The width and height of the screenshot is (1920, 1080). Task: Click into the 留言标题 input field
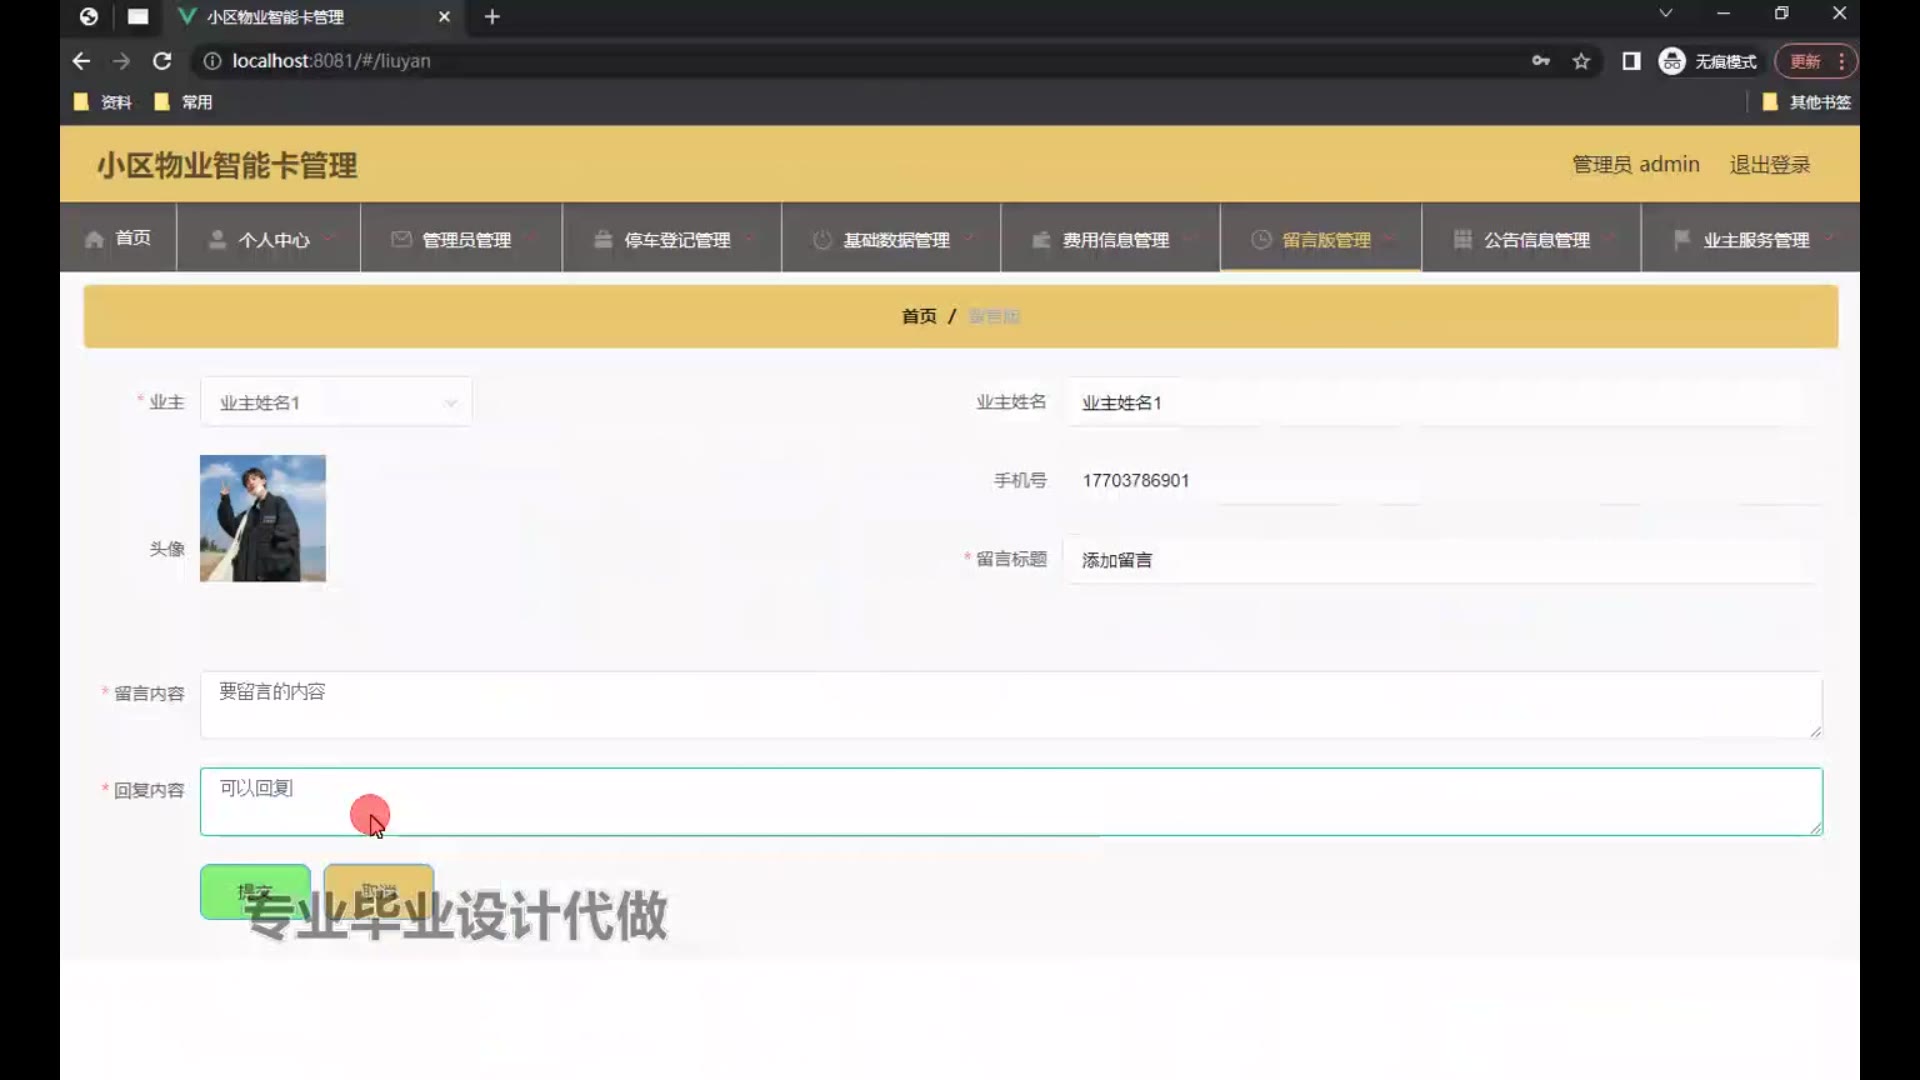tap(1440, 560)
